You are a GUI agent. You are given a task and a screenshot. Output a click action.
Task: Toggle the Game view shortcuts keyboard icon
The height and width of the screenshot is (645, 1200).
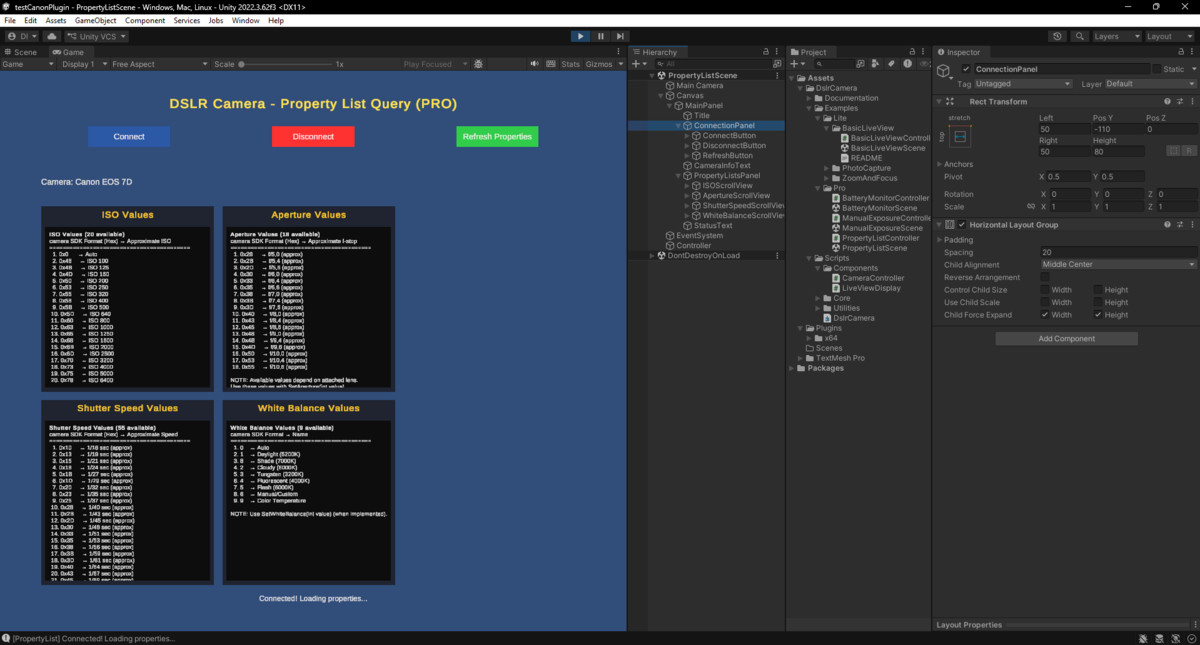549,64
